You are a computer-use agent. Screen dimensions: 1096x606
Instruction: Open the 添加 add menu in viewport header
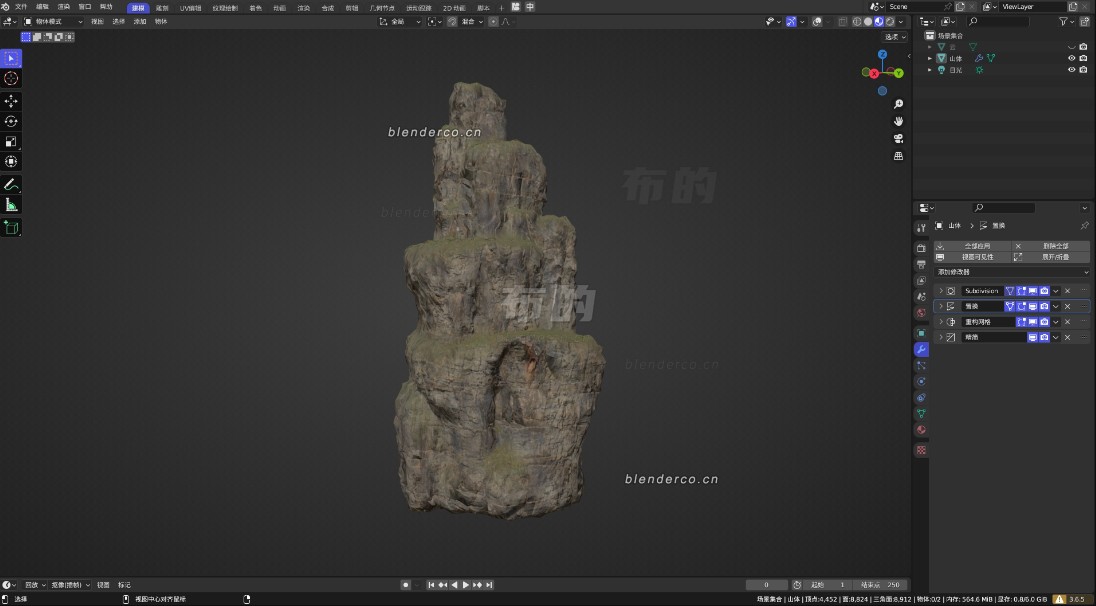140,22
